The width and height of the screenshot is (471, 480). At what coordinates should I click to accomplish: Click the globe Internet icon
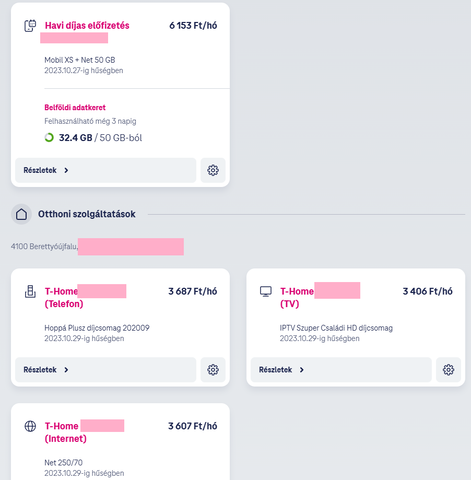(30, 426)
